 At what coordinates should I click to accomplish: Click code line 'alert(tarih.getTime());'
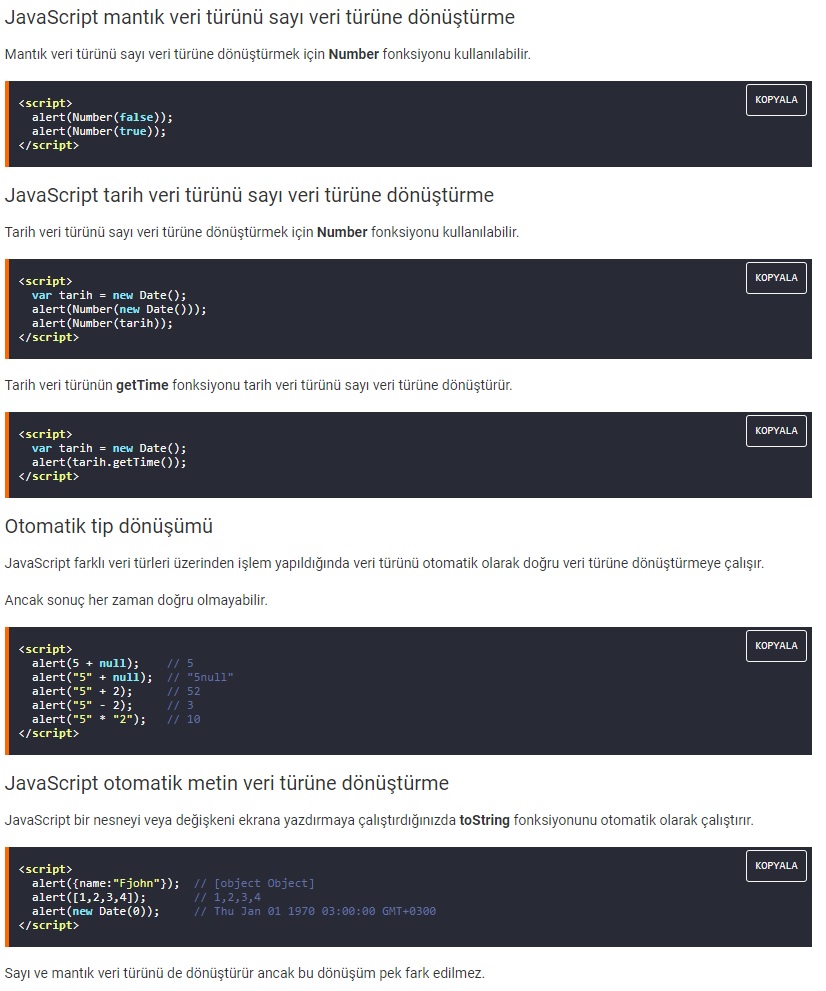click(x=109, y=463)
